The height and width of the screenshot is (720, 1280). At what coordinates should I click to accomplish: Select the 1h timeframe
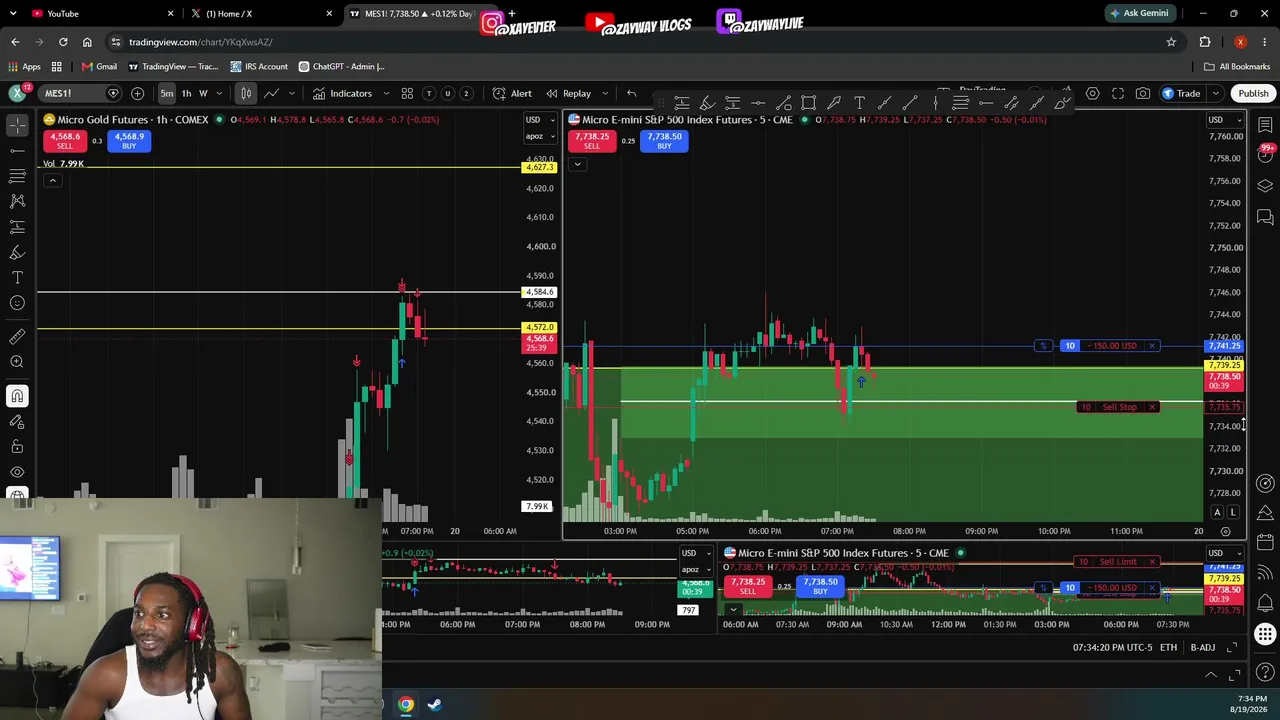(186, 93)
